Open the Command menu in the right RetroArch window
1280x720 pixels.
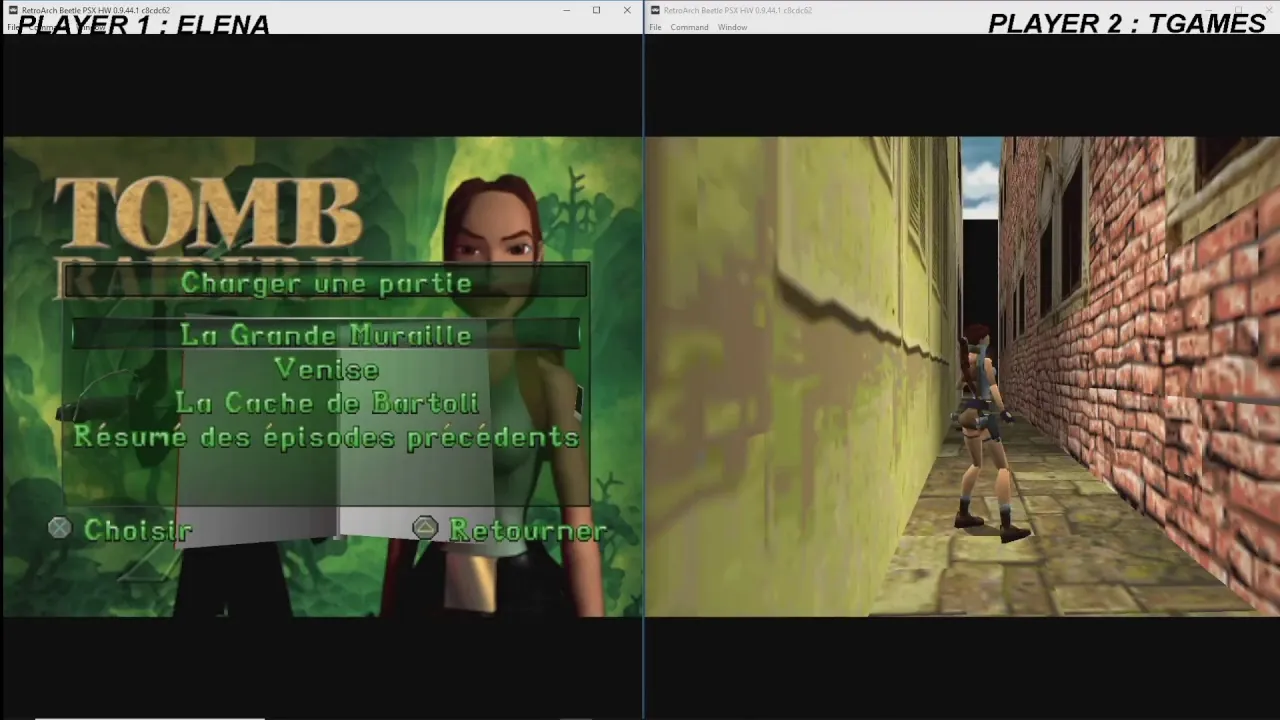pos(689,27)
